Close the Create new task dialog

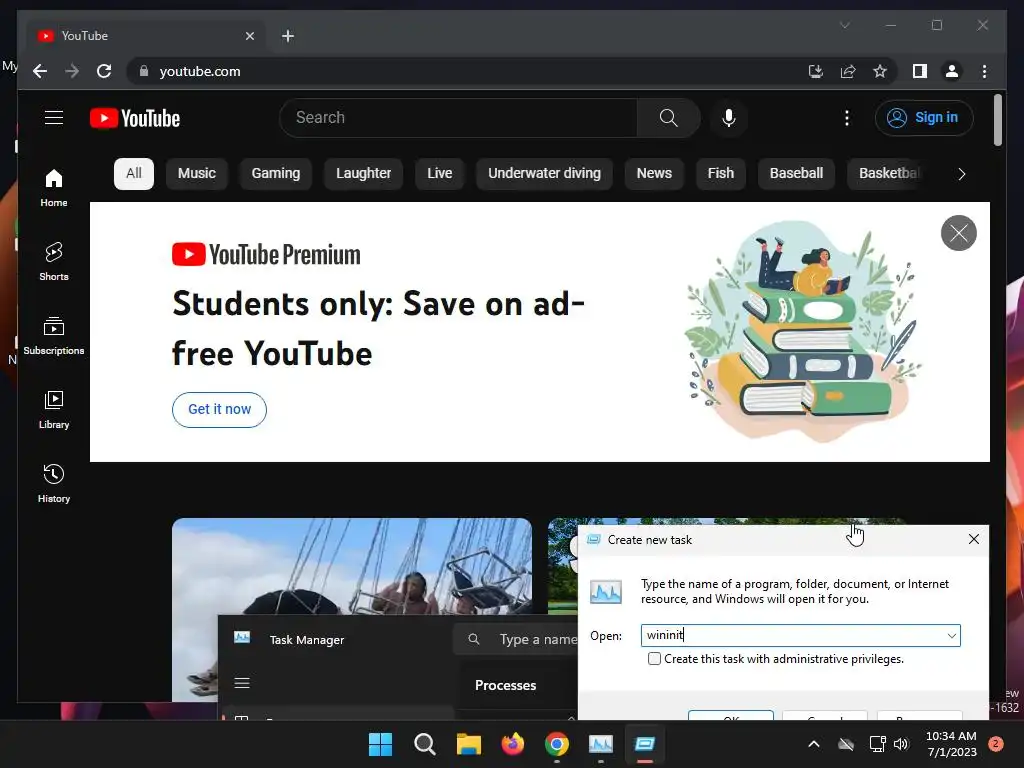point(973,539)
